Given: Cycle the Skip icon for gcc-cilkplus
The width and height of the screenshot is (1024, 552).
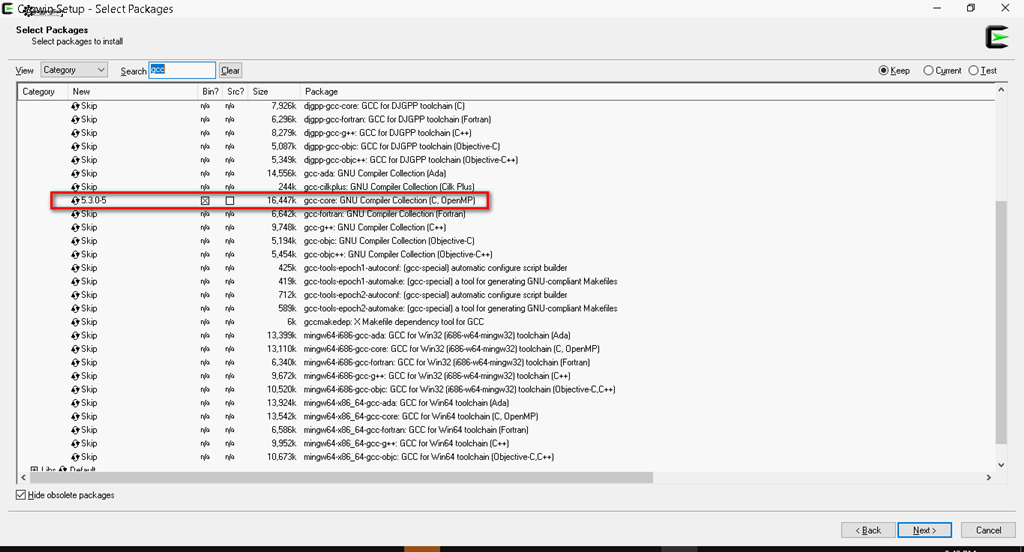Looking at the screenshot, I should [x=75, y=187].
